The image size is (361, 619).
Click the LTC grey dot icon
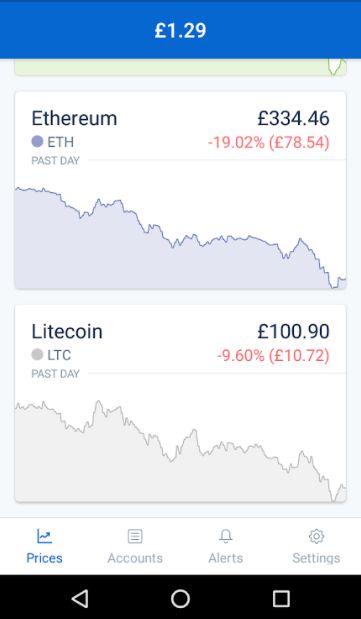[37, 355]
